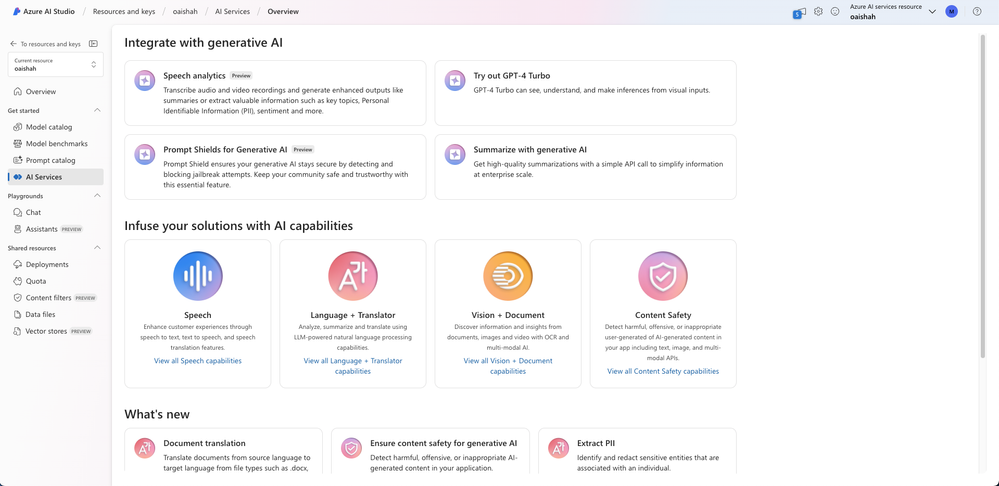Click the Try out GPT-4 Turbo title

pos(512,76)
